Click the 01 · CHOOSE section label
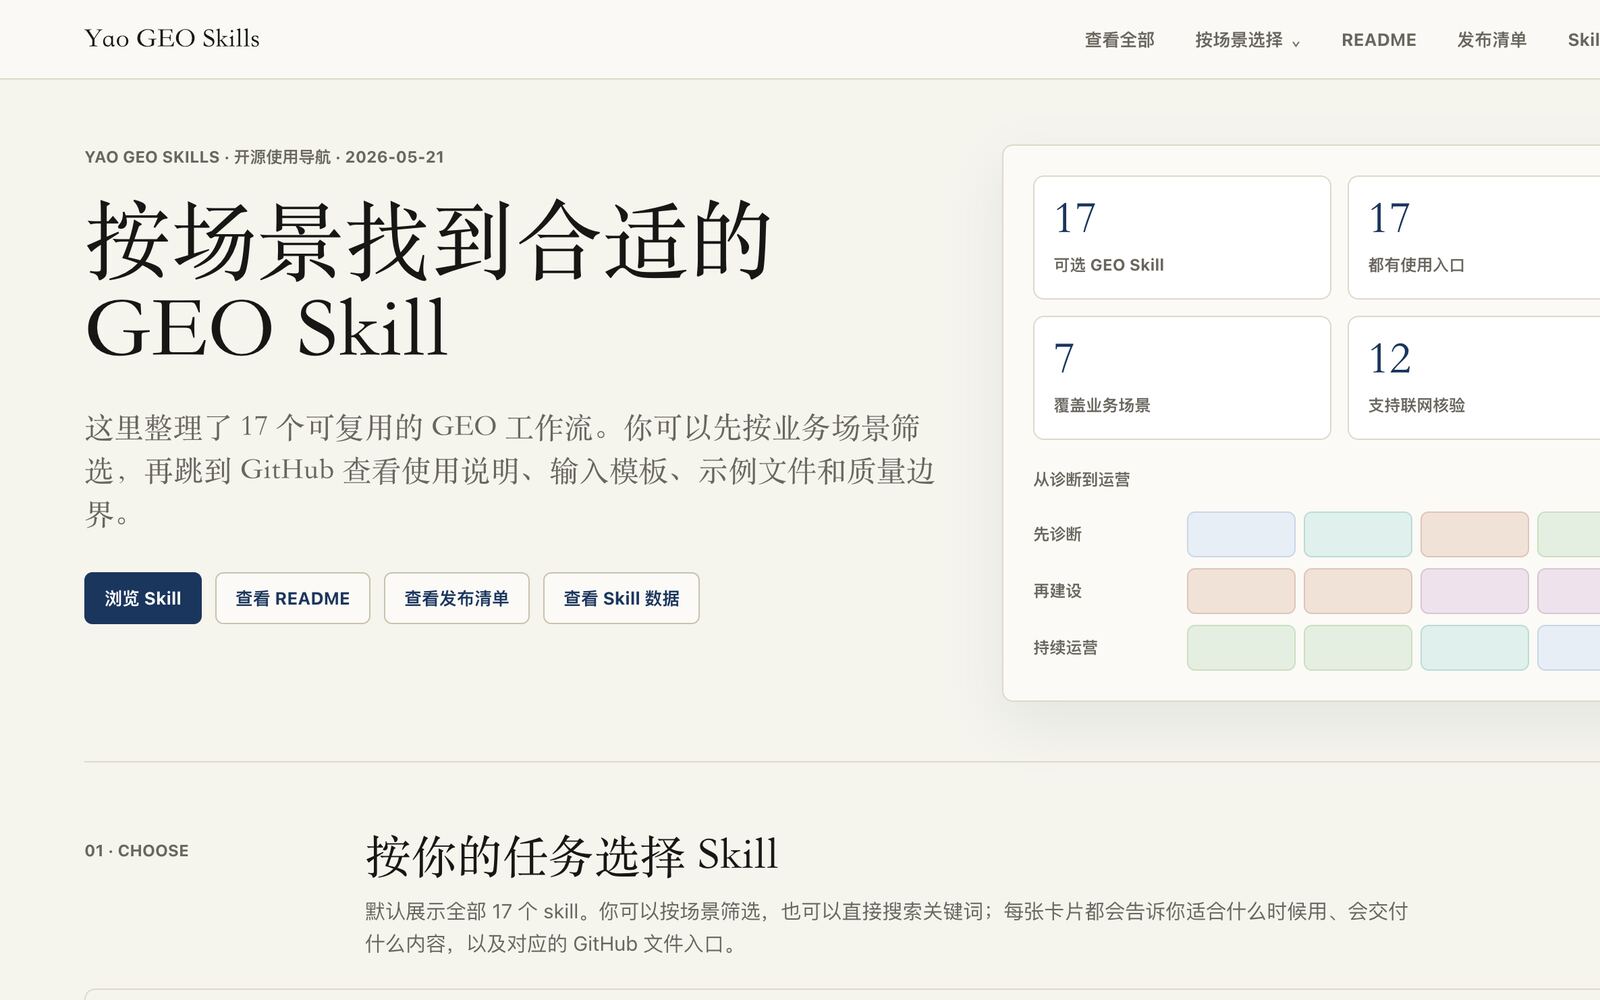This screenshot has height=1000, width=1600. pyautogui.click(x=136, y=851)
